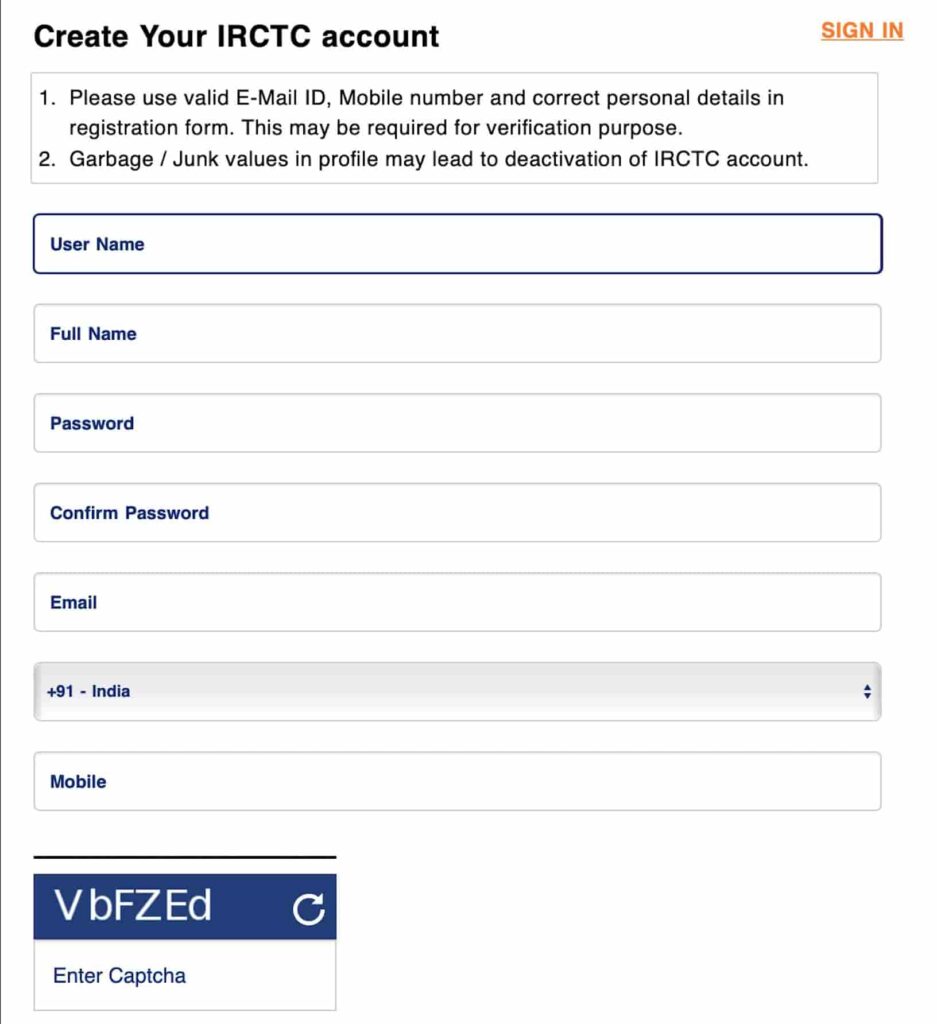Screen dimensions: 937x1024
Task: Click the Create Your IRCTC account heading
Action: pyautogui.click(x=236, y=36)
